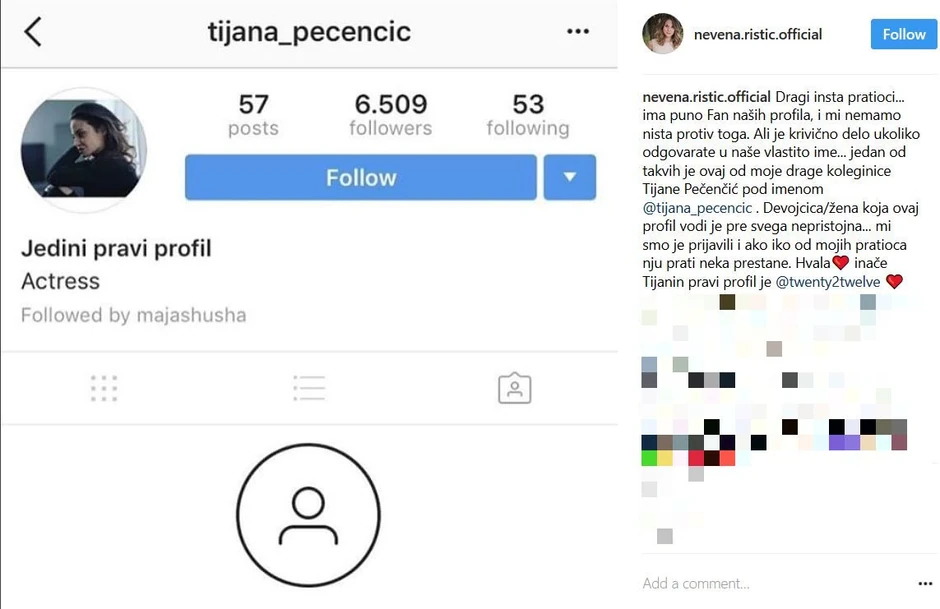View the 6.509 followers list
Screen dimensions: 940x609
pos(390,115)
